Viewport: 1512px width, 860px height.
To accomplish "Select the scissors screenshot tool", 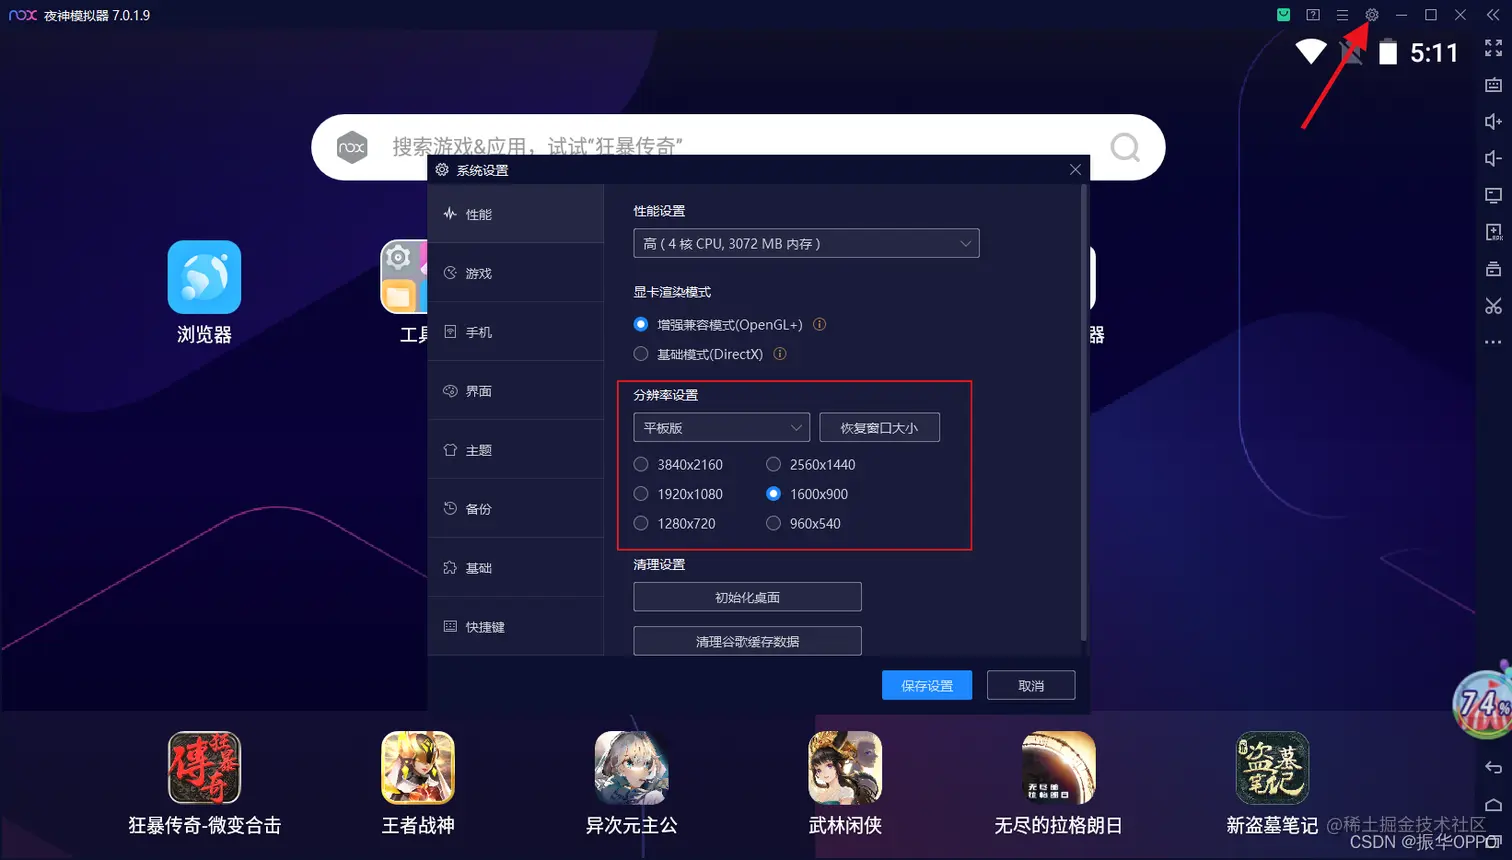I will point(1493,306).
